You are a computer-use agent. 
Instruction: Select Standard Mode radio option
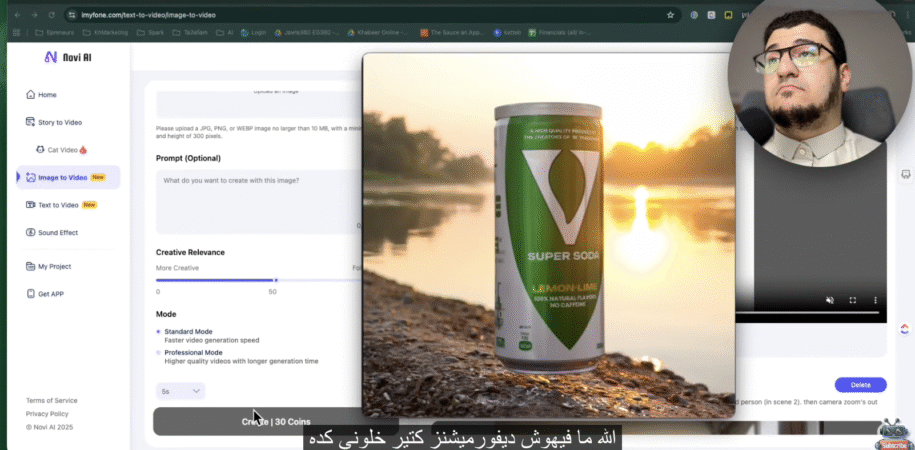point(158,332)
